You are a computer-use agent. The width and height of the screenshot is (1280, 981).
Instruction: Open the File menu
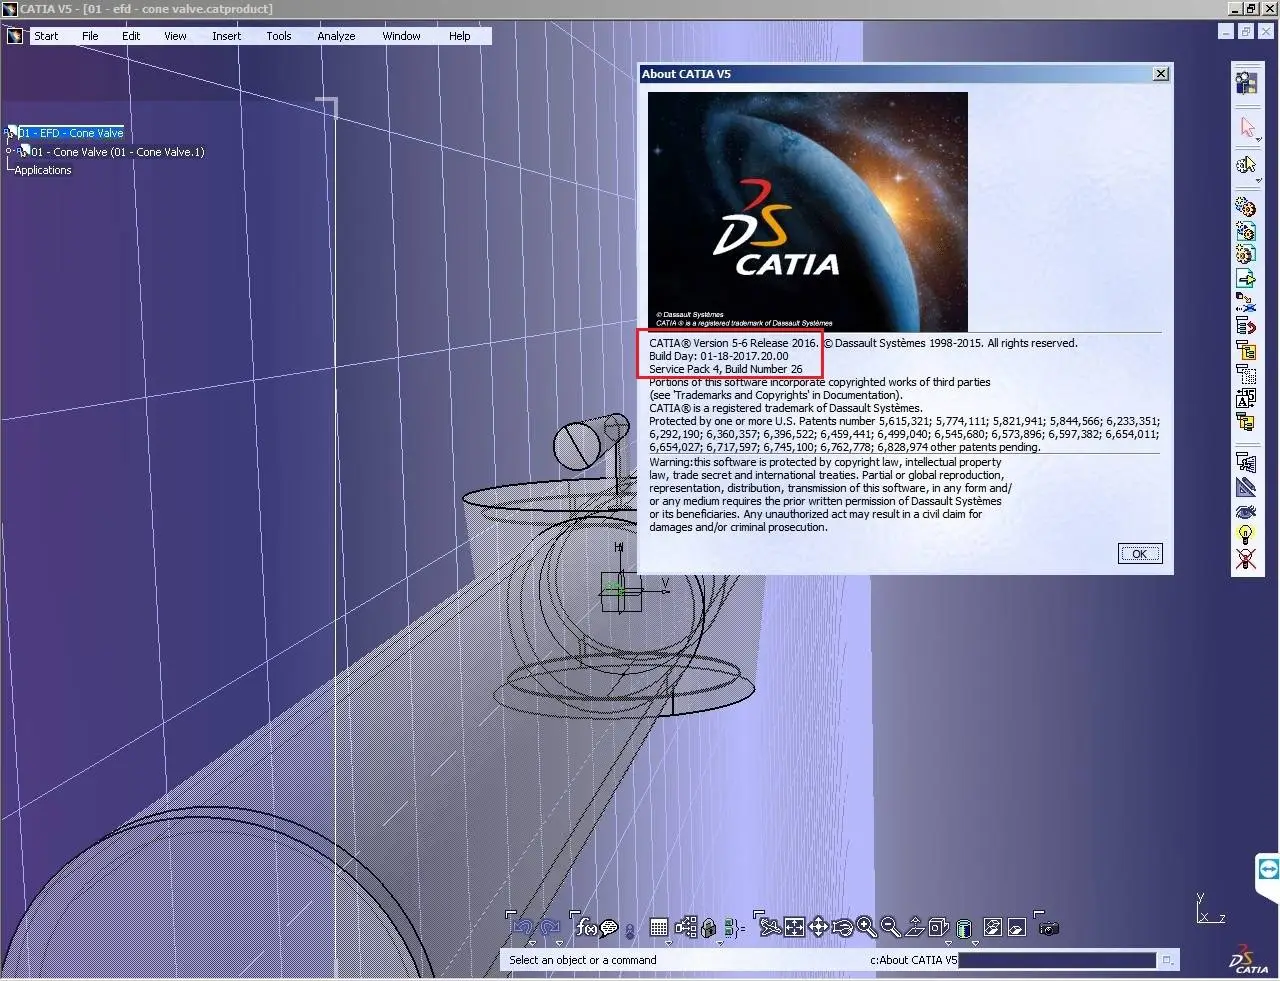(90, 36)
